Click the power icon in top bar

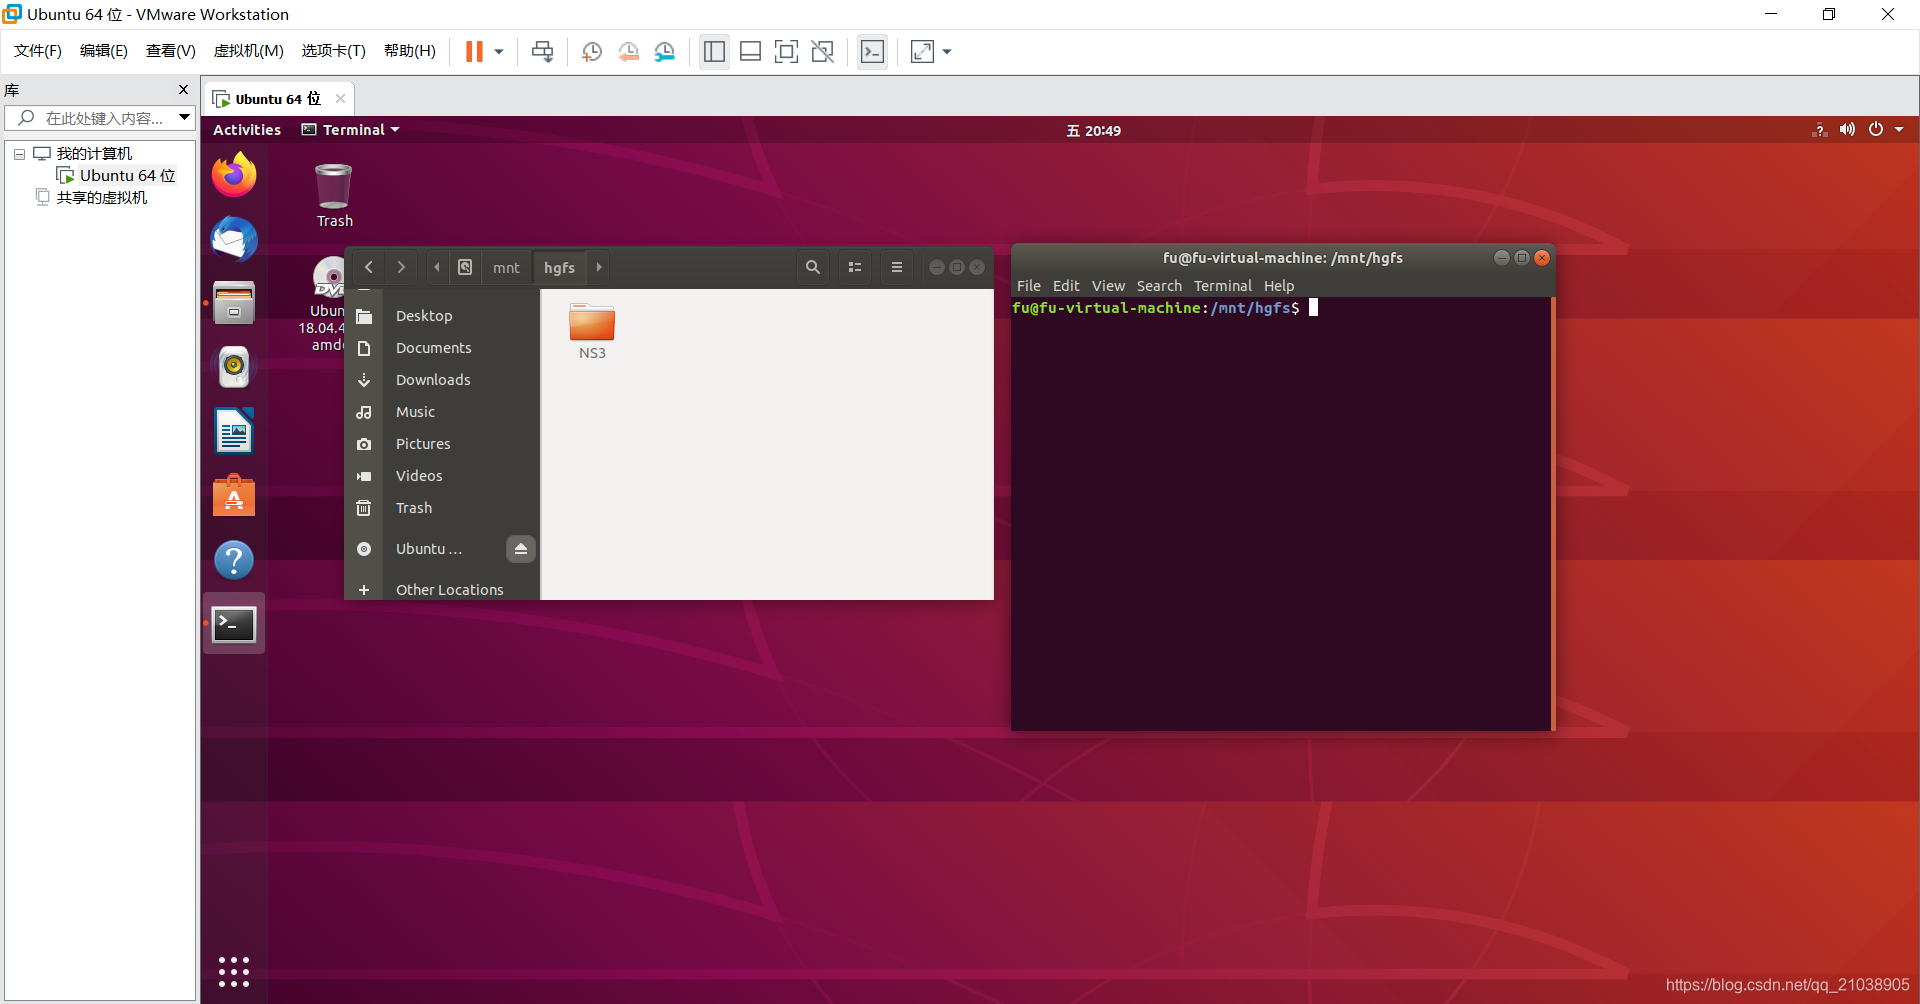(1876, 130)
